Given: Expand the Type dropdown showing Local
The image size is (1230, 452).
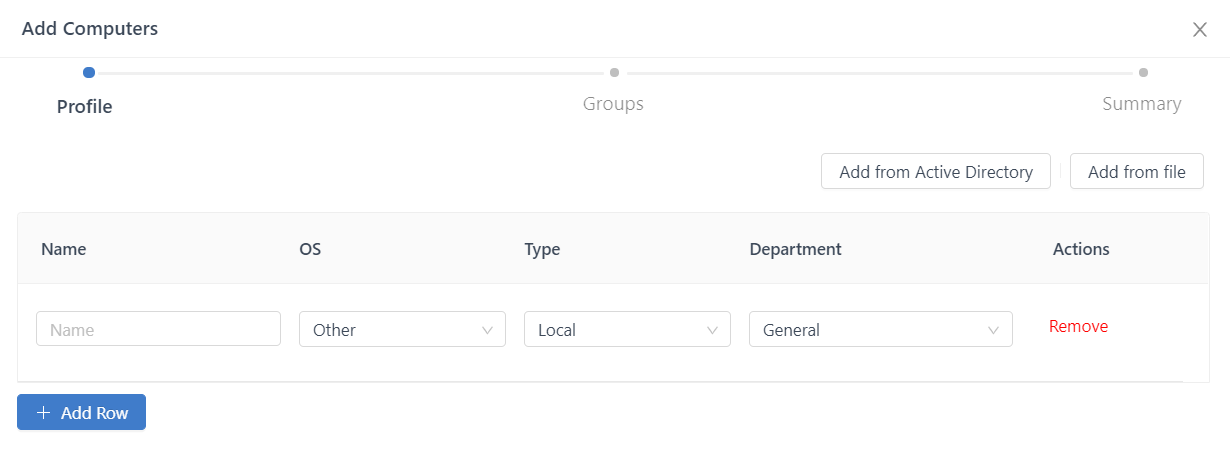Looking at the screenshot, I should point(627,329).
